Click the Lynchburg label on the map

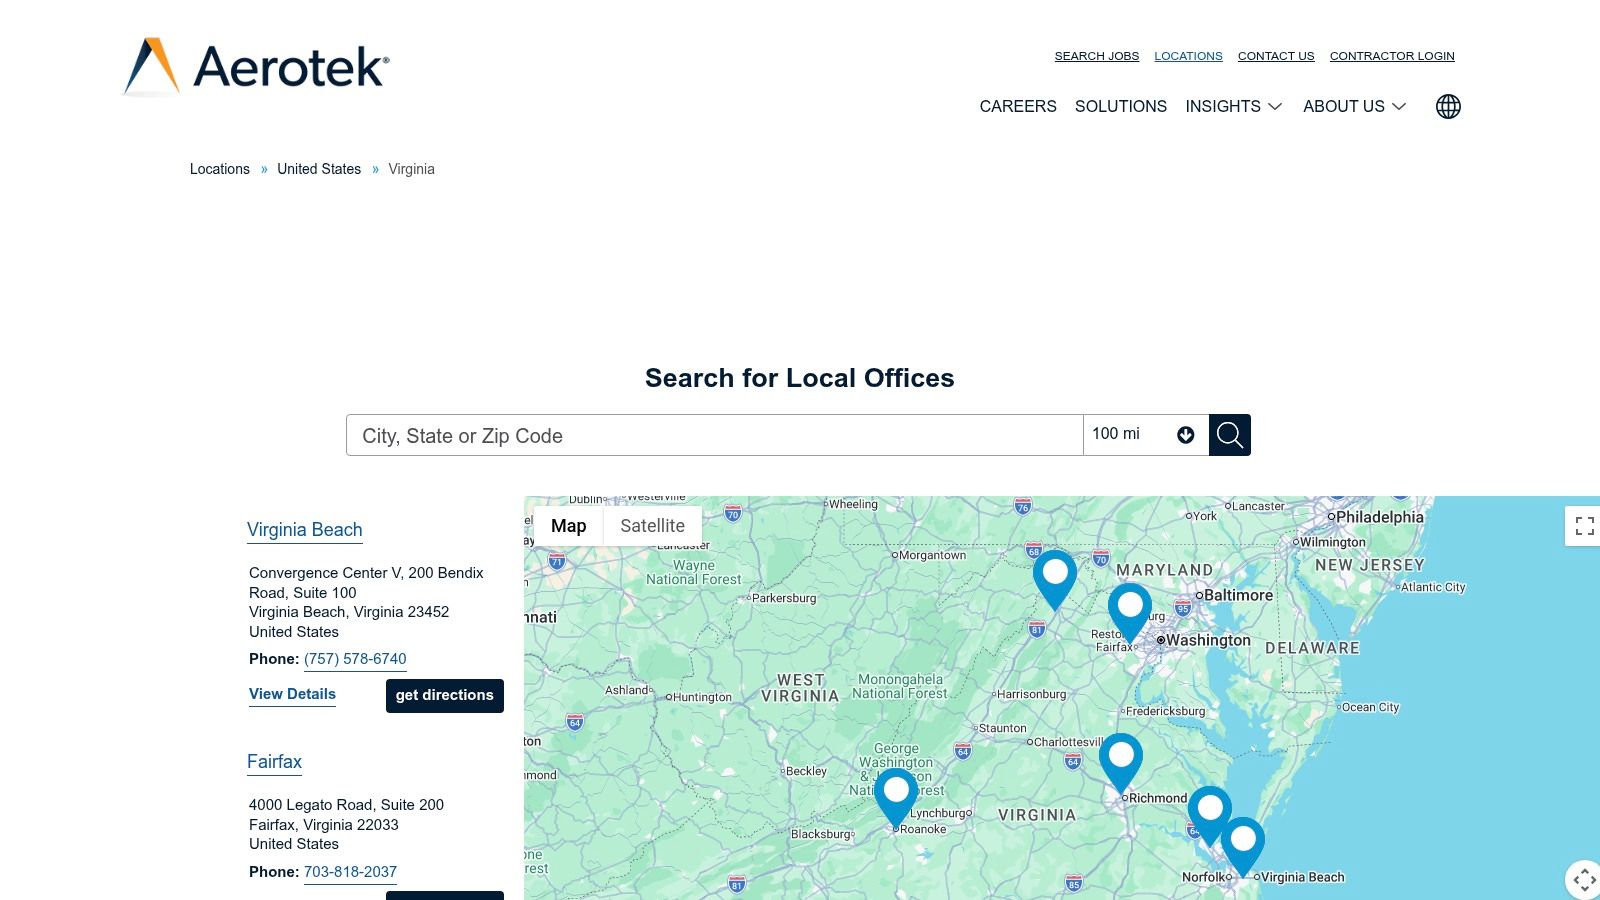pyautogui.click(x=939, y=813)
